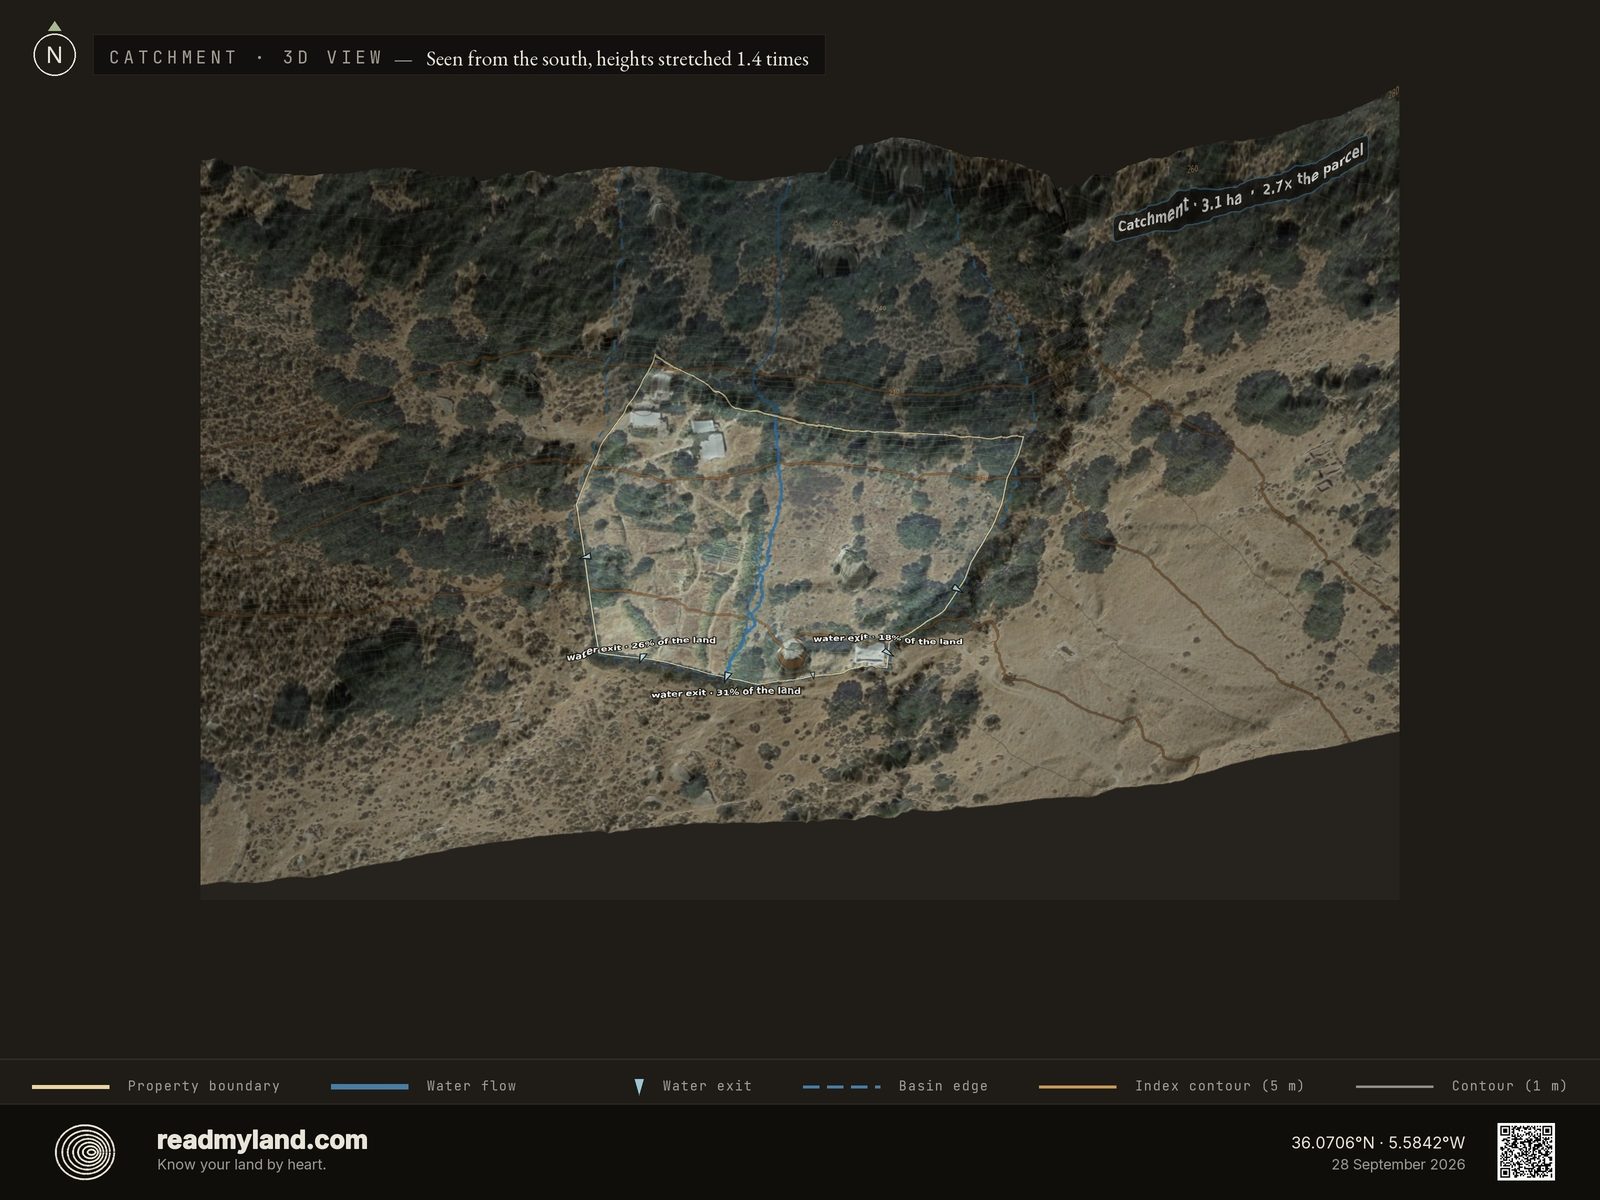1600x1200 pixels.
Task: Click the grey Contour (1 m) legend swatch
Action: tap(1394, 1086)
